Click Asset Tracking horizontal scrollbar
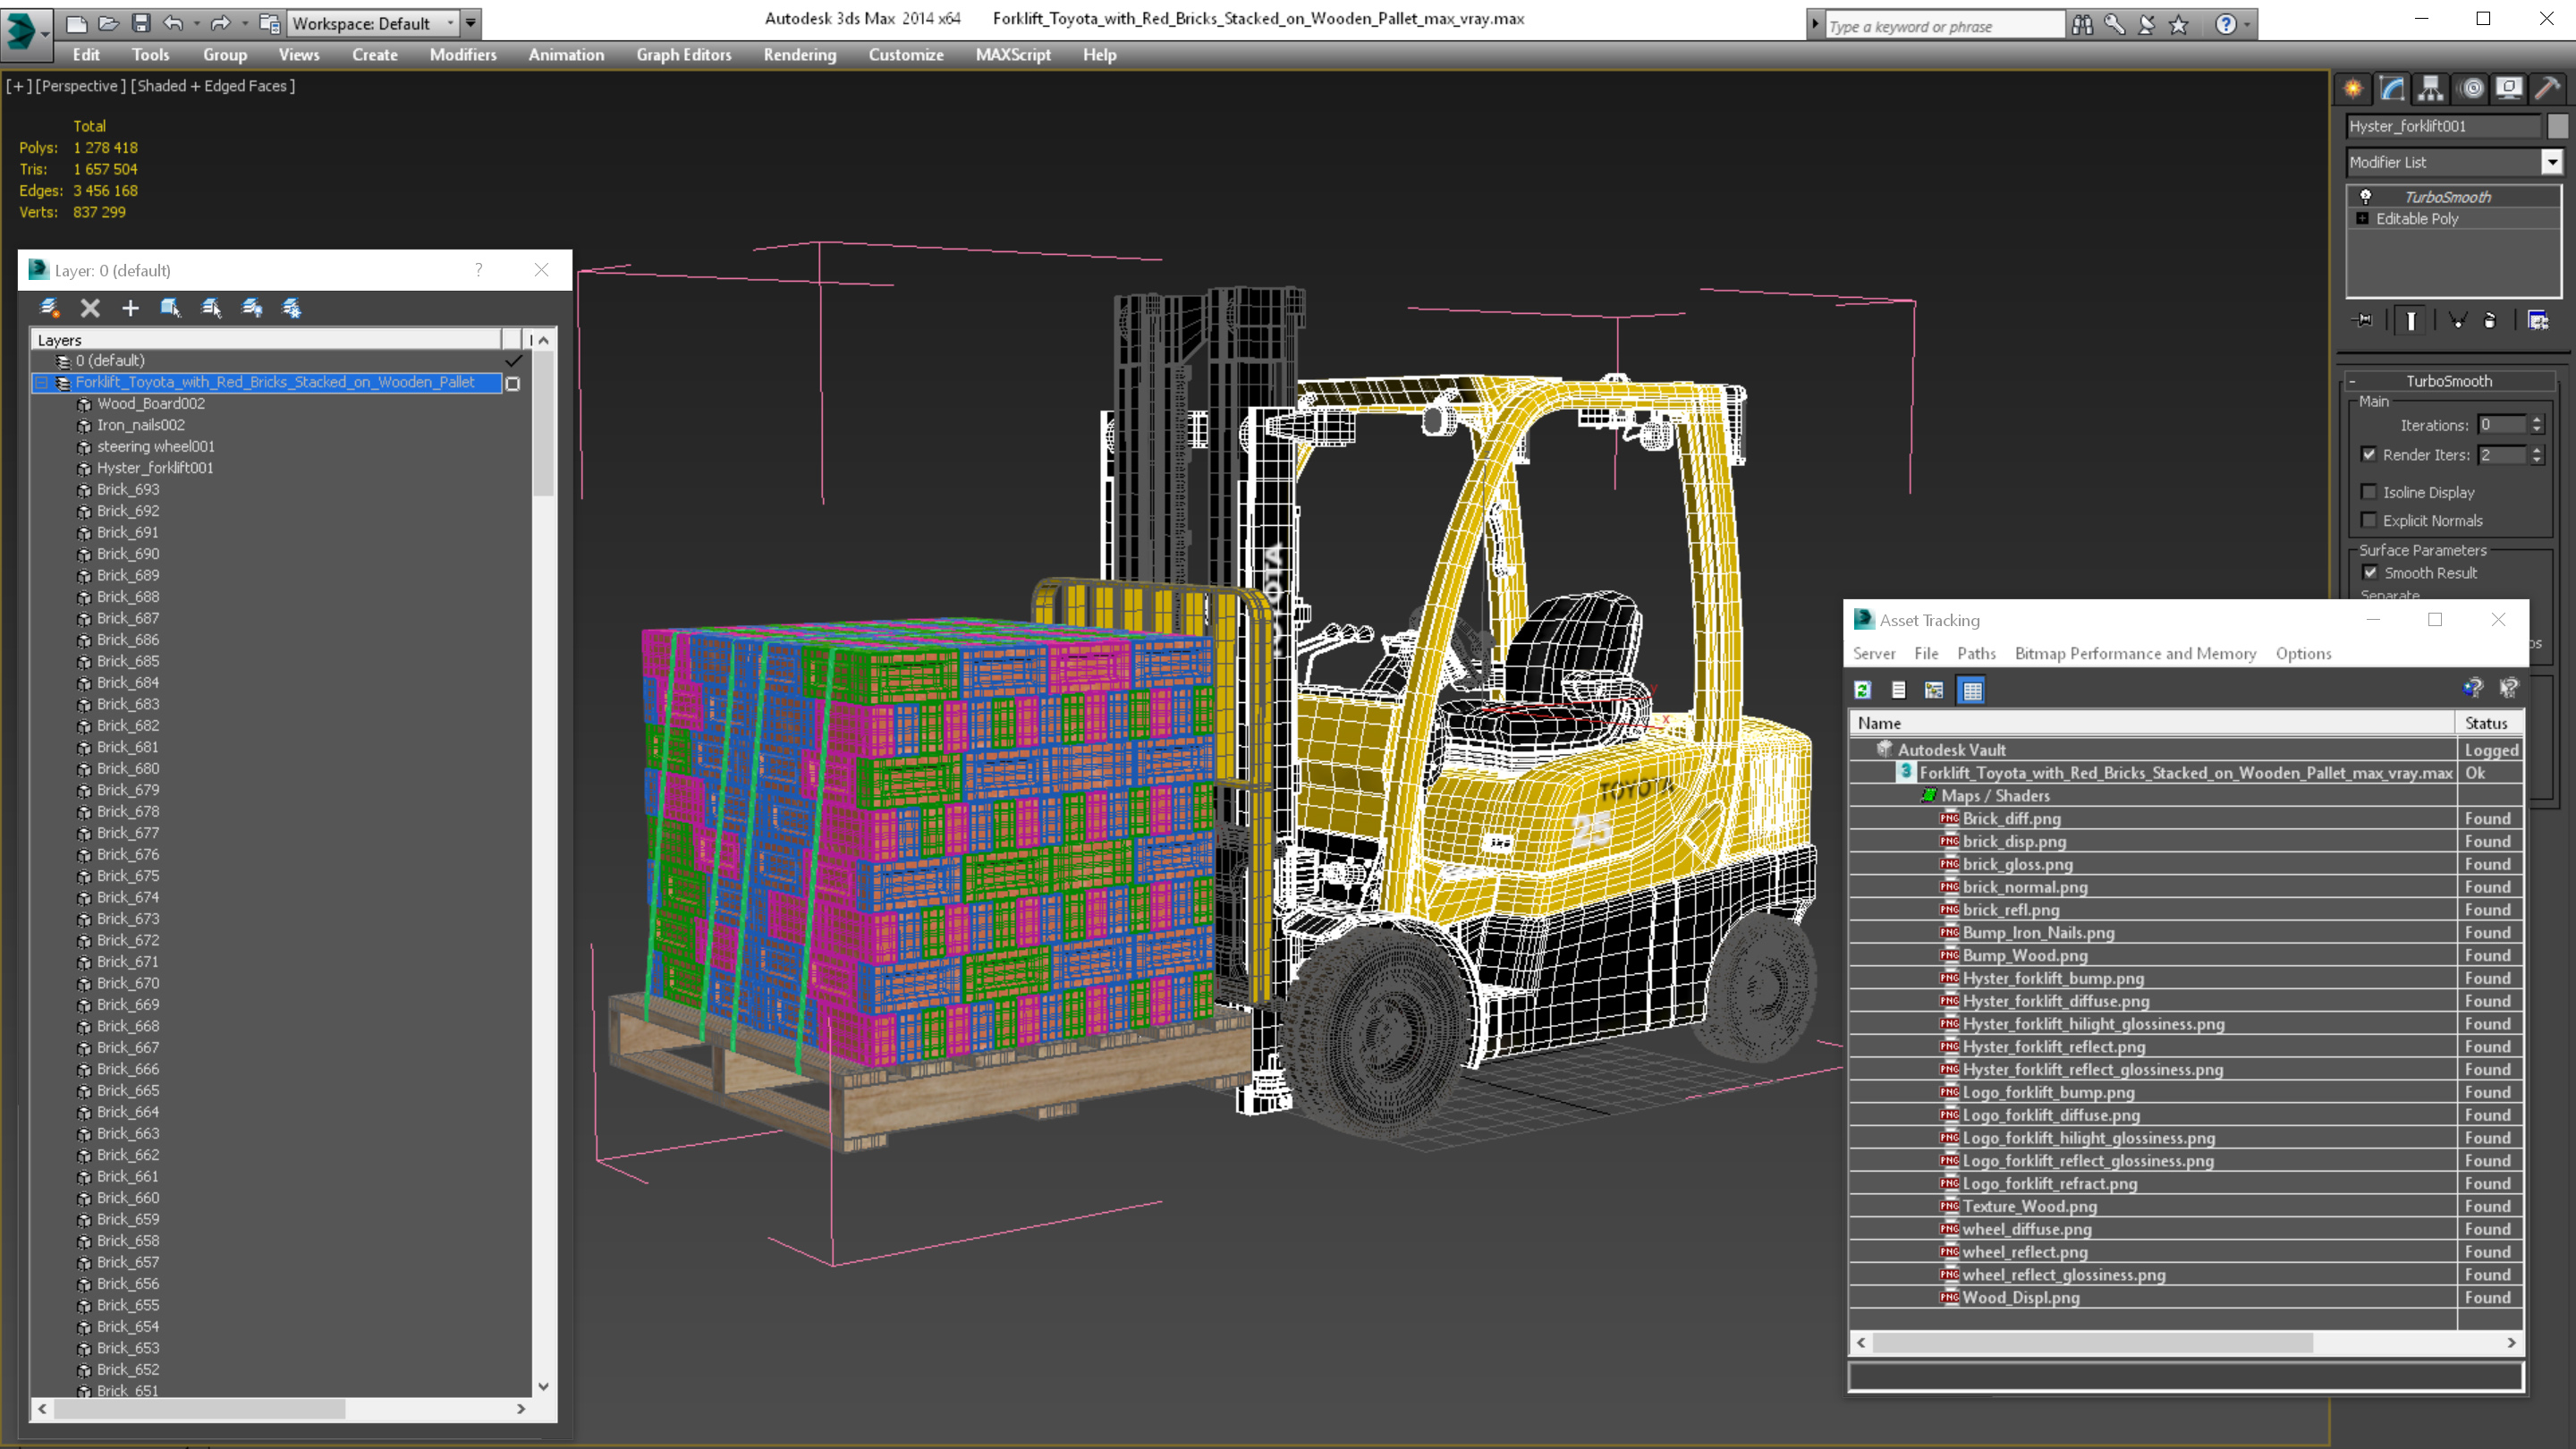The width and height of the screenshot is (2576, 1449). 2093,1343
